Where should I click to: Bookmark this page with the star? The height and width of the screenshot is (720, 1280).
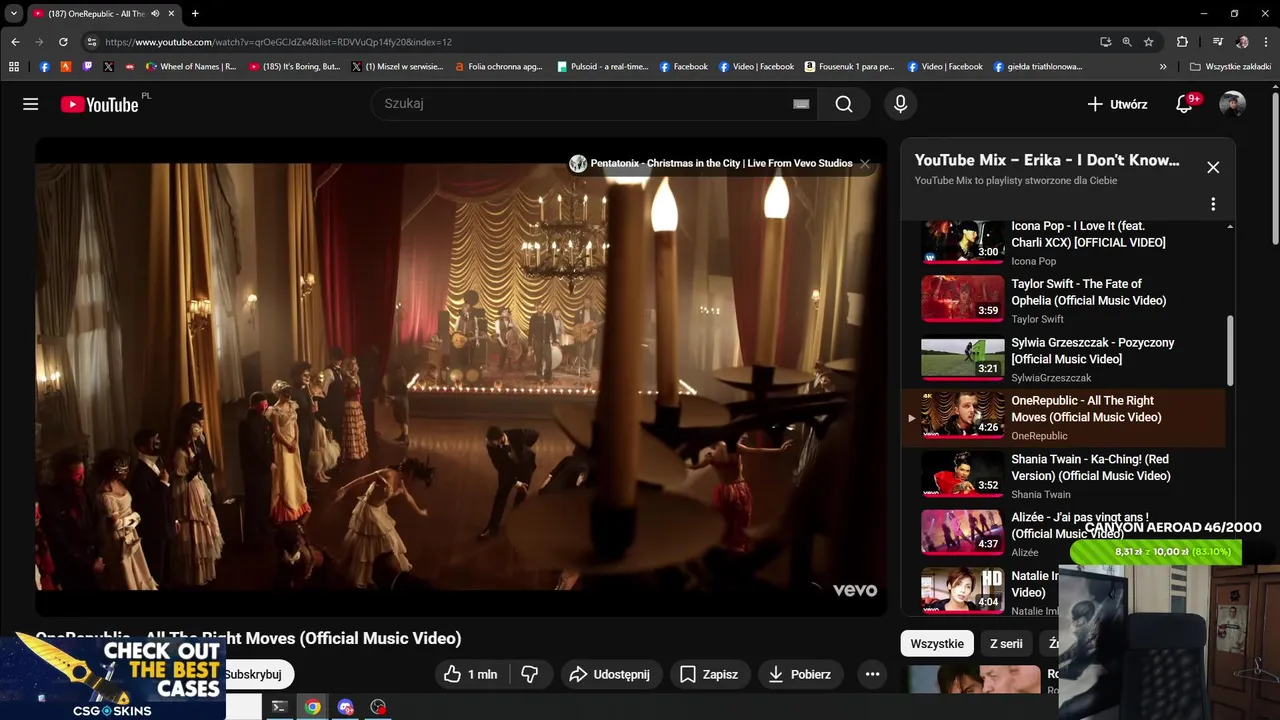click(1149, 42)
